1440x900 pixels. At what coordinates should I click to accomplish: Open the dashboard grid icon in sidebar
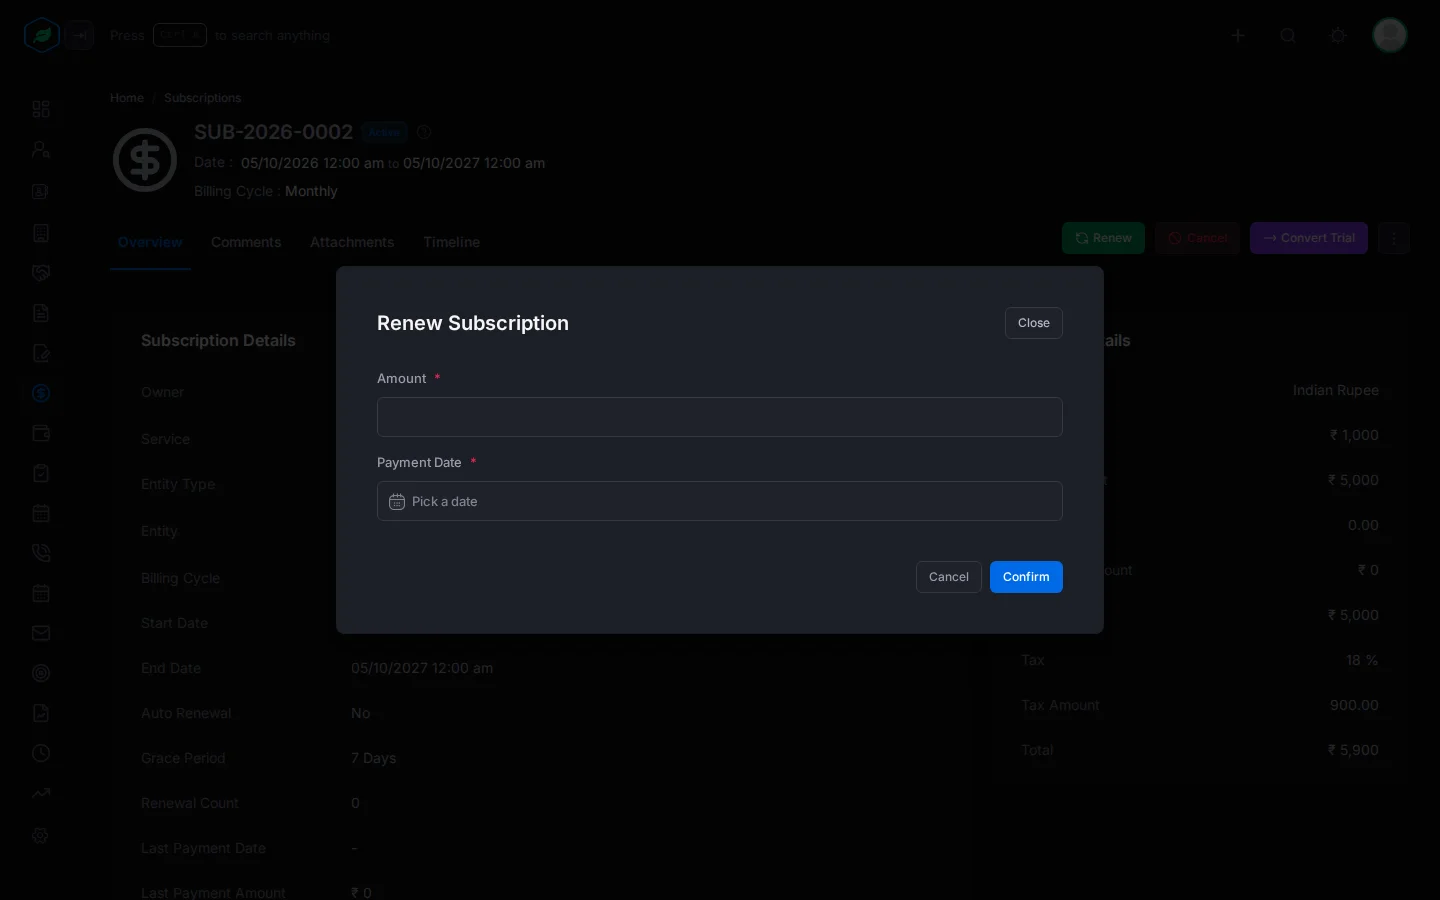coord(41,109)
